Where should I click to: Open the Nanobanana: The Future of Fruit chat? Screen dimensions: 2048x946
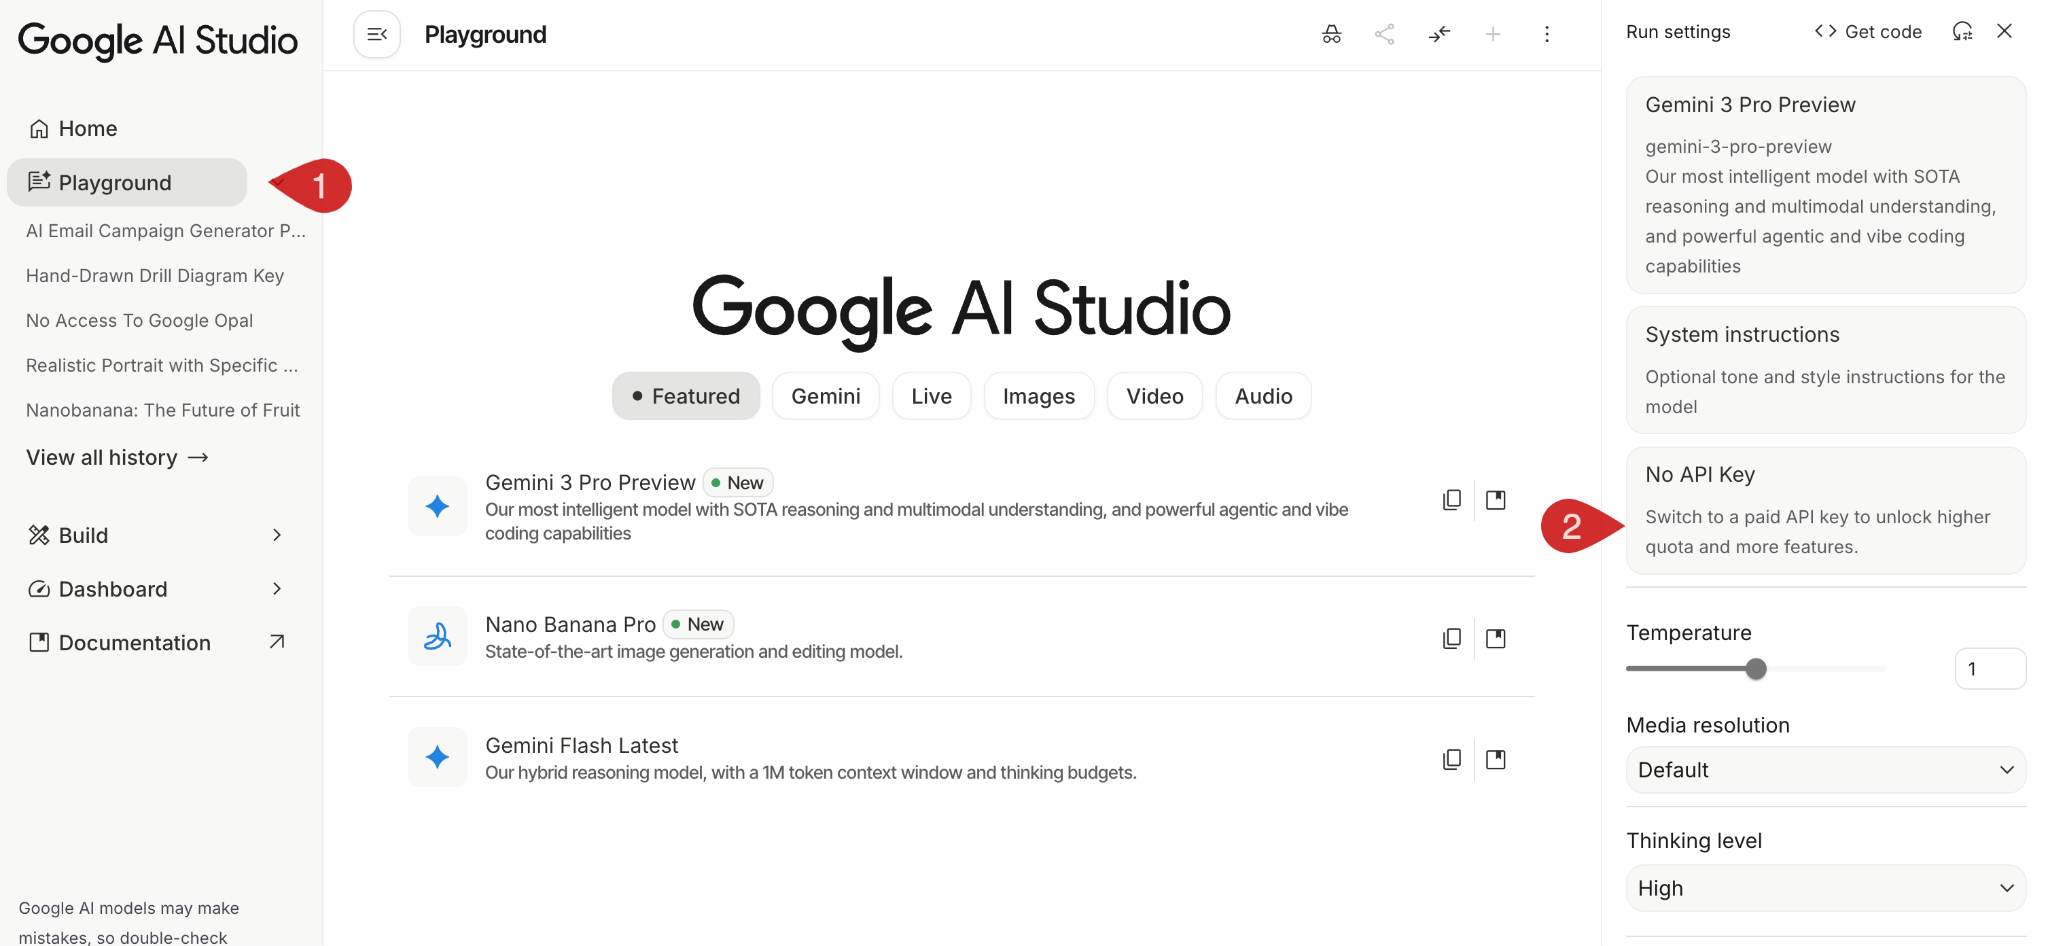(x=163, y=411)
